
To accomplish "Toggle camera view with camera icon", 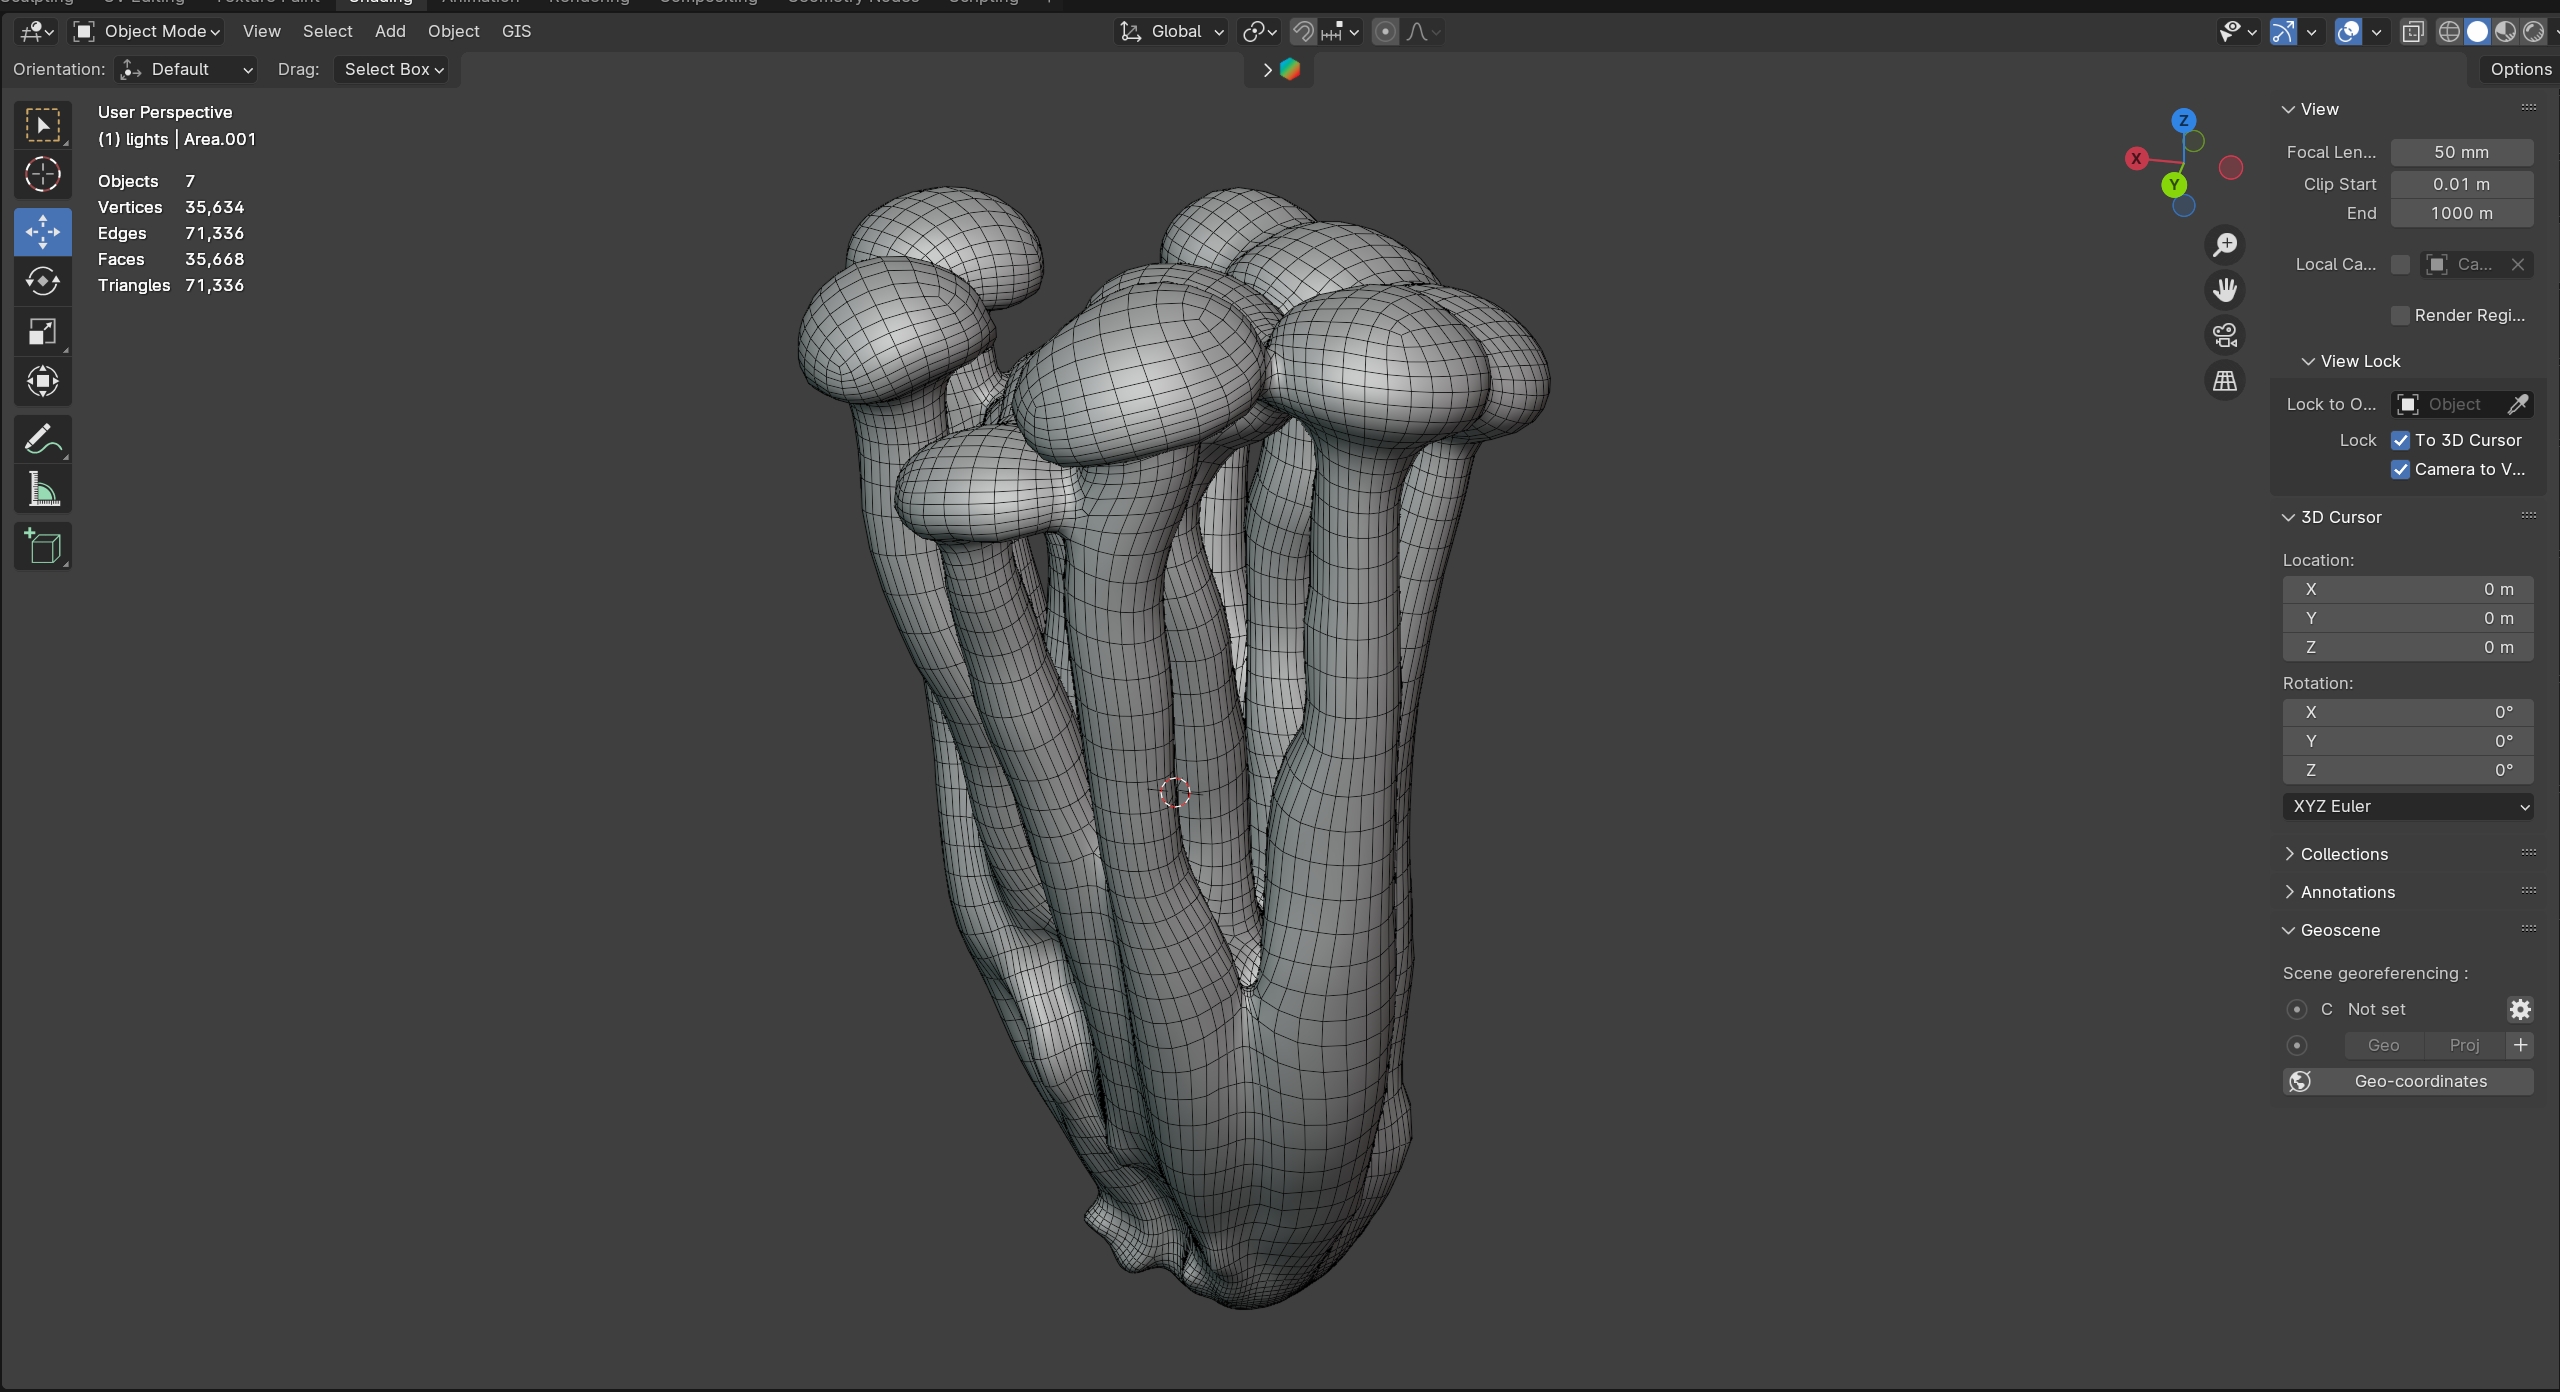I will 2225,335.
